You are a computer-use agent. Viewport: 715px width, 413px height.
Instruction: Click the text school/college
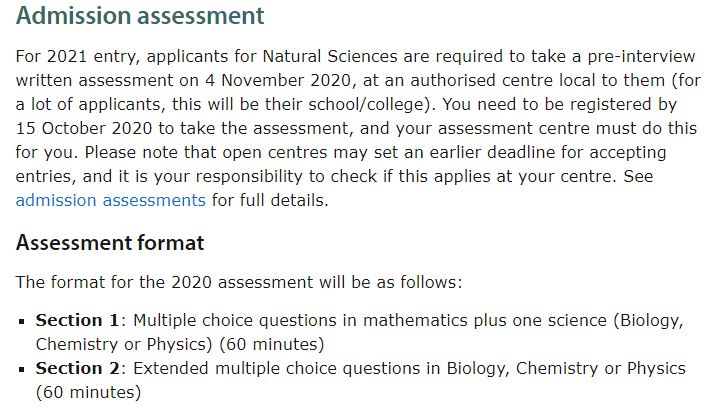click(369, 104)
